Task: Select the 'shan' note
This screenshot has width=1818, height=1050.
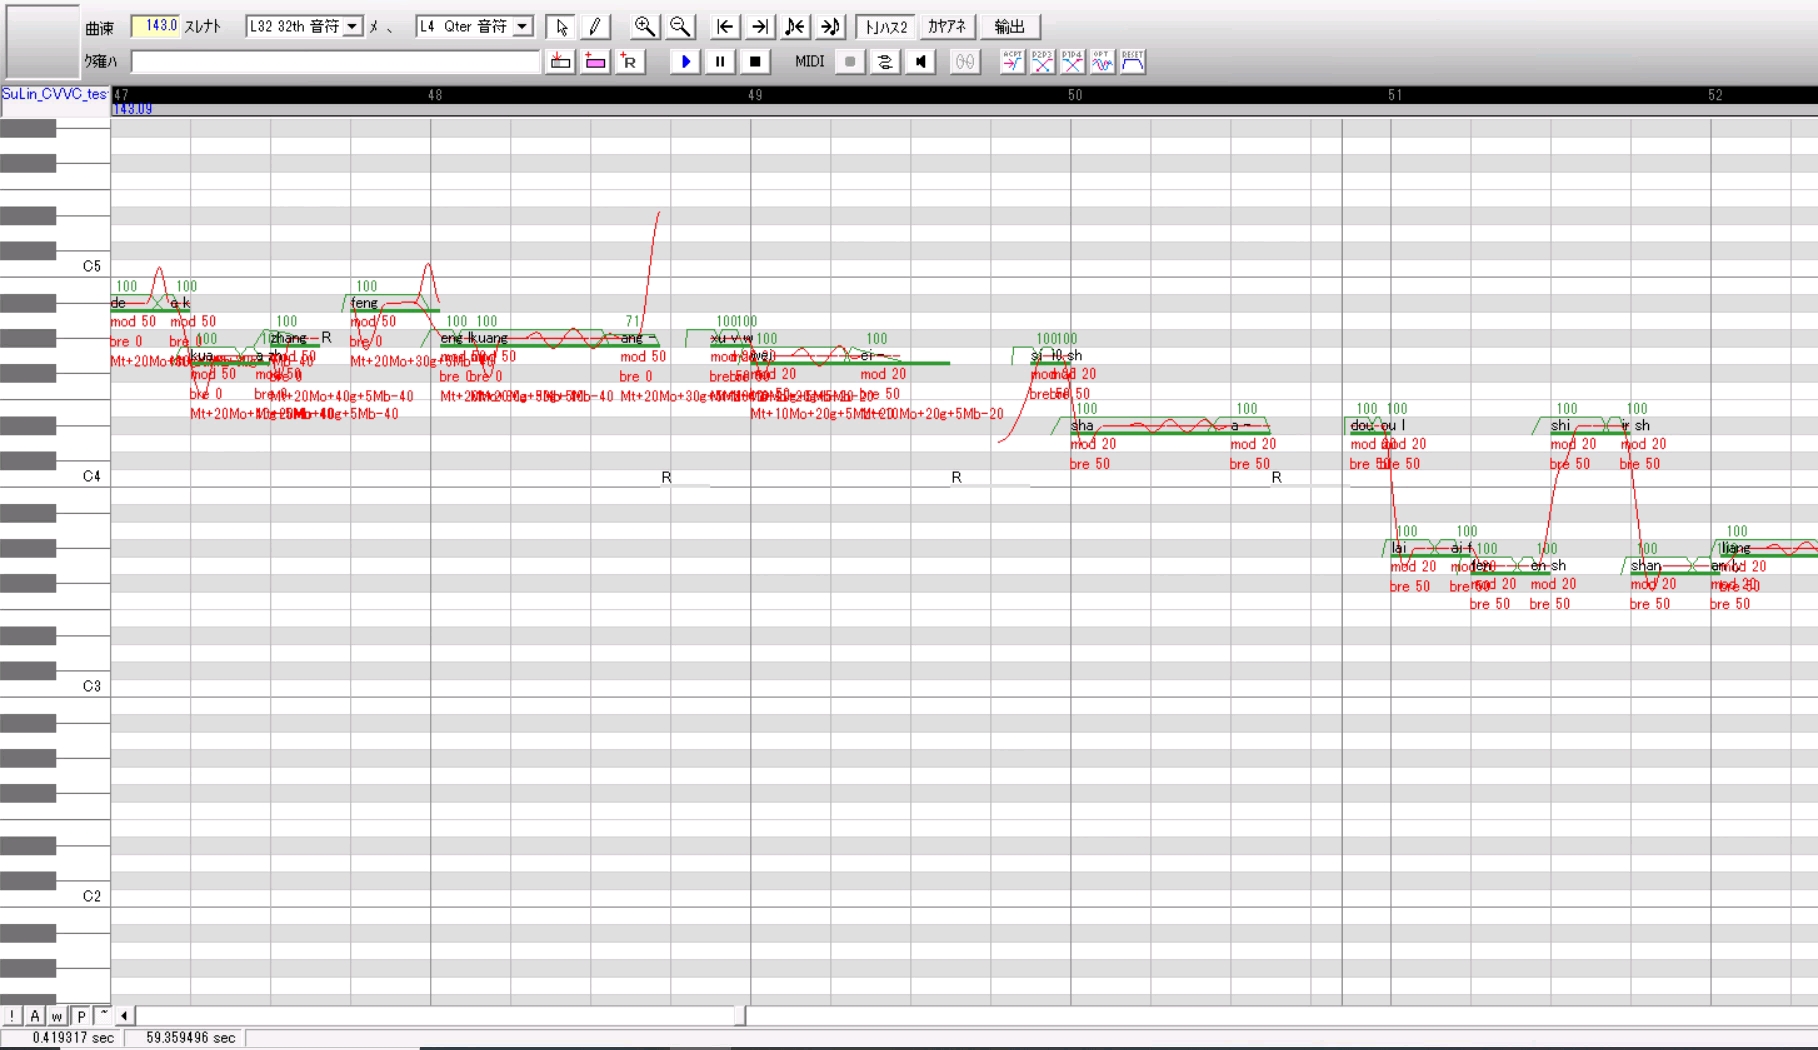Action: (x=1670, y=566)
